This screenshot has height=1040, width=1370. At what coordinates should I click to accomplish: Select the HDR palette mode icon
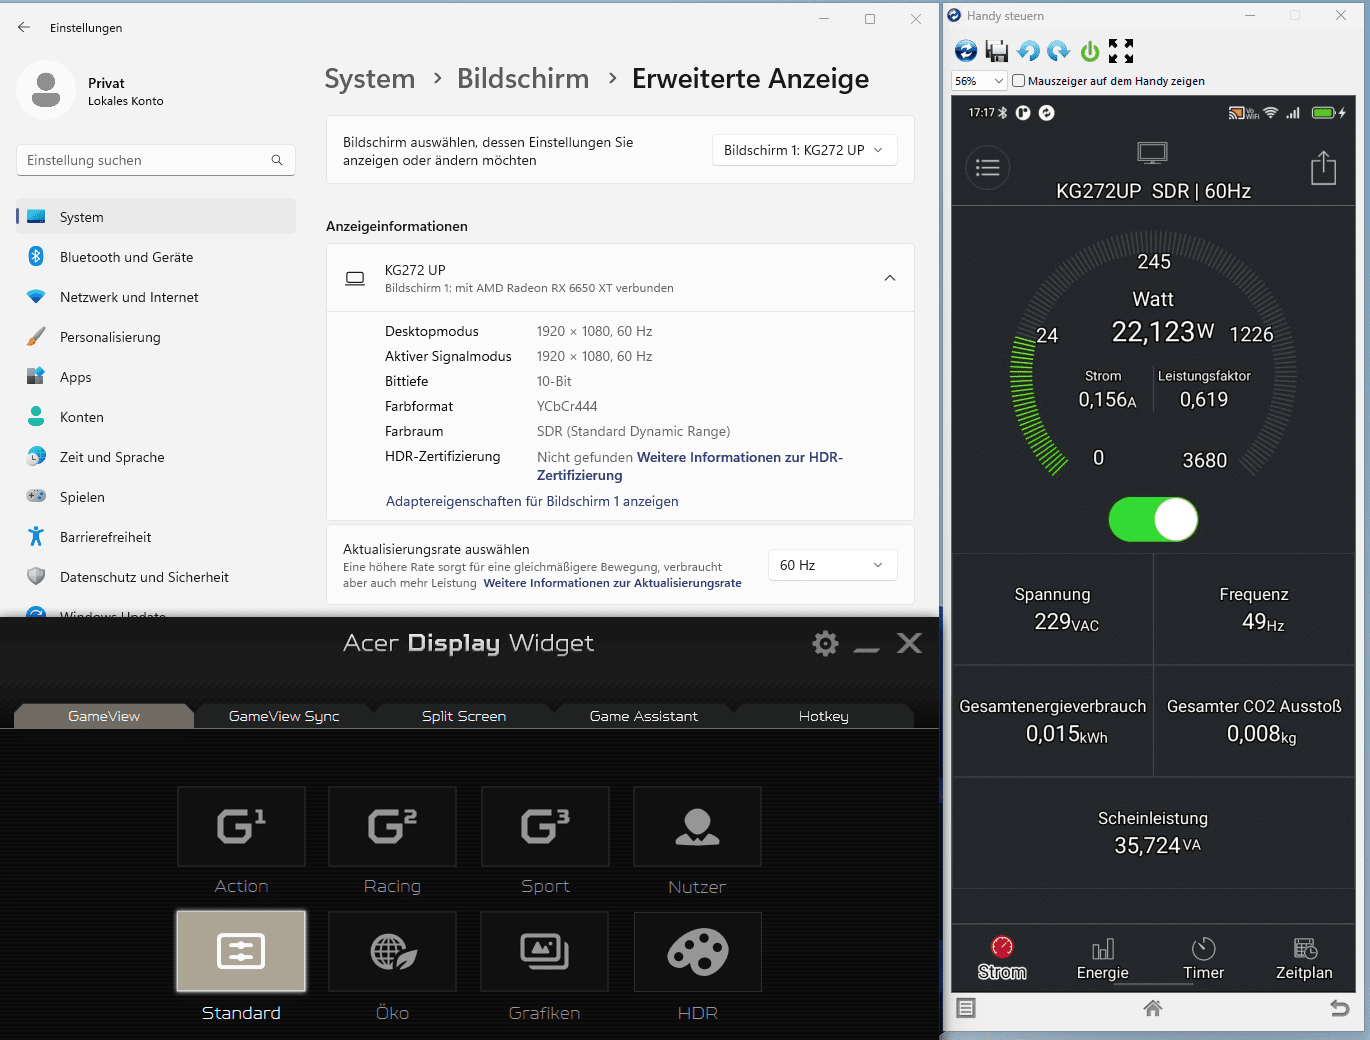pos(697,951)
